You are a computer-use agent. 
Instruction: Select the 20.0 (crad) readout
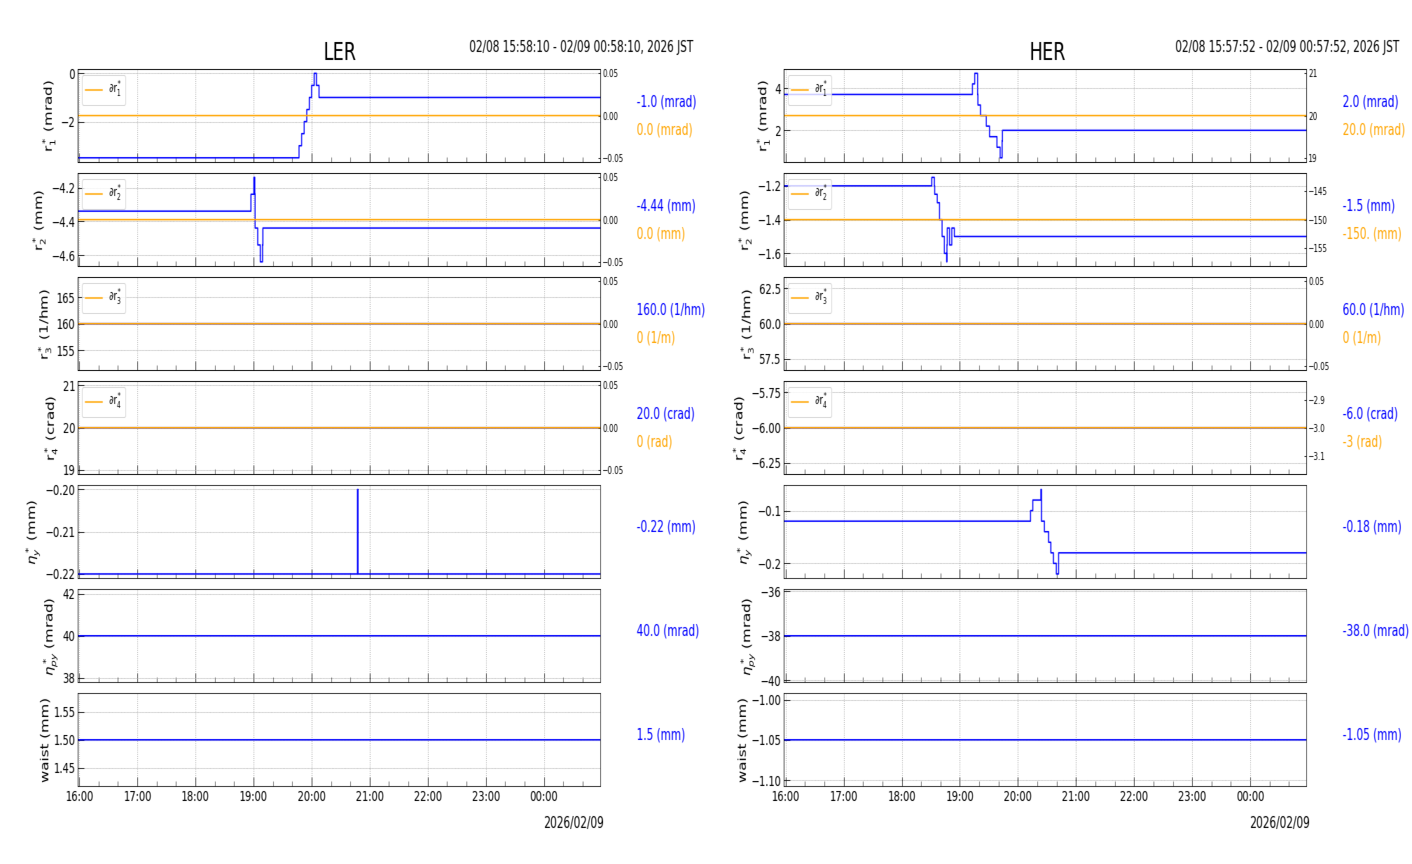tap(667, 414)
